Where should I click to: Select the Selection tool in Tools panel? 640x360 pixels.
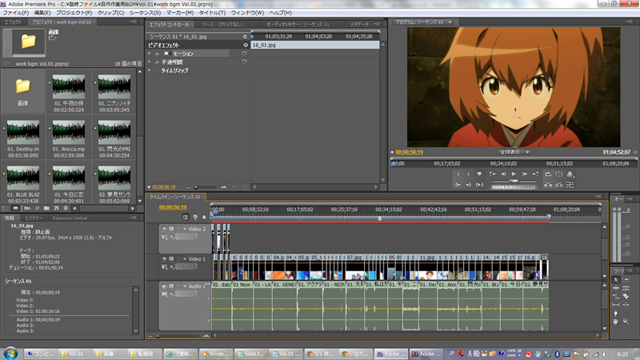616,280
